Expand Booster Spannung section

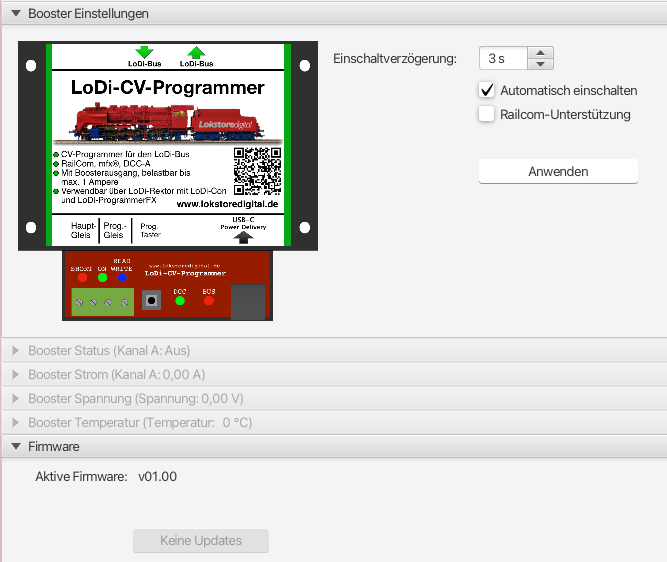pos(16,399)
